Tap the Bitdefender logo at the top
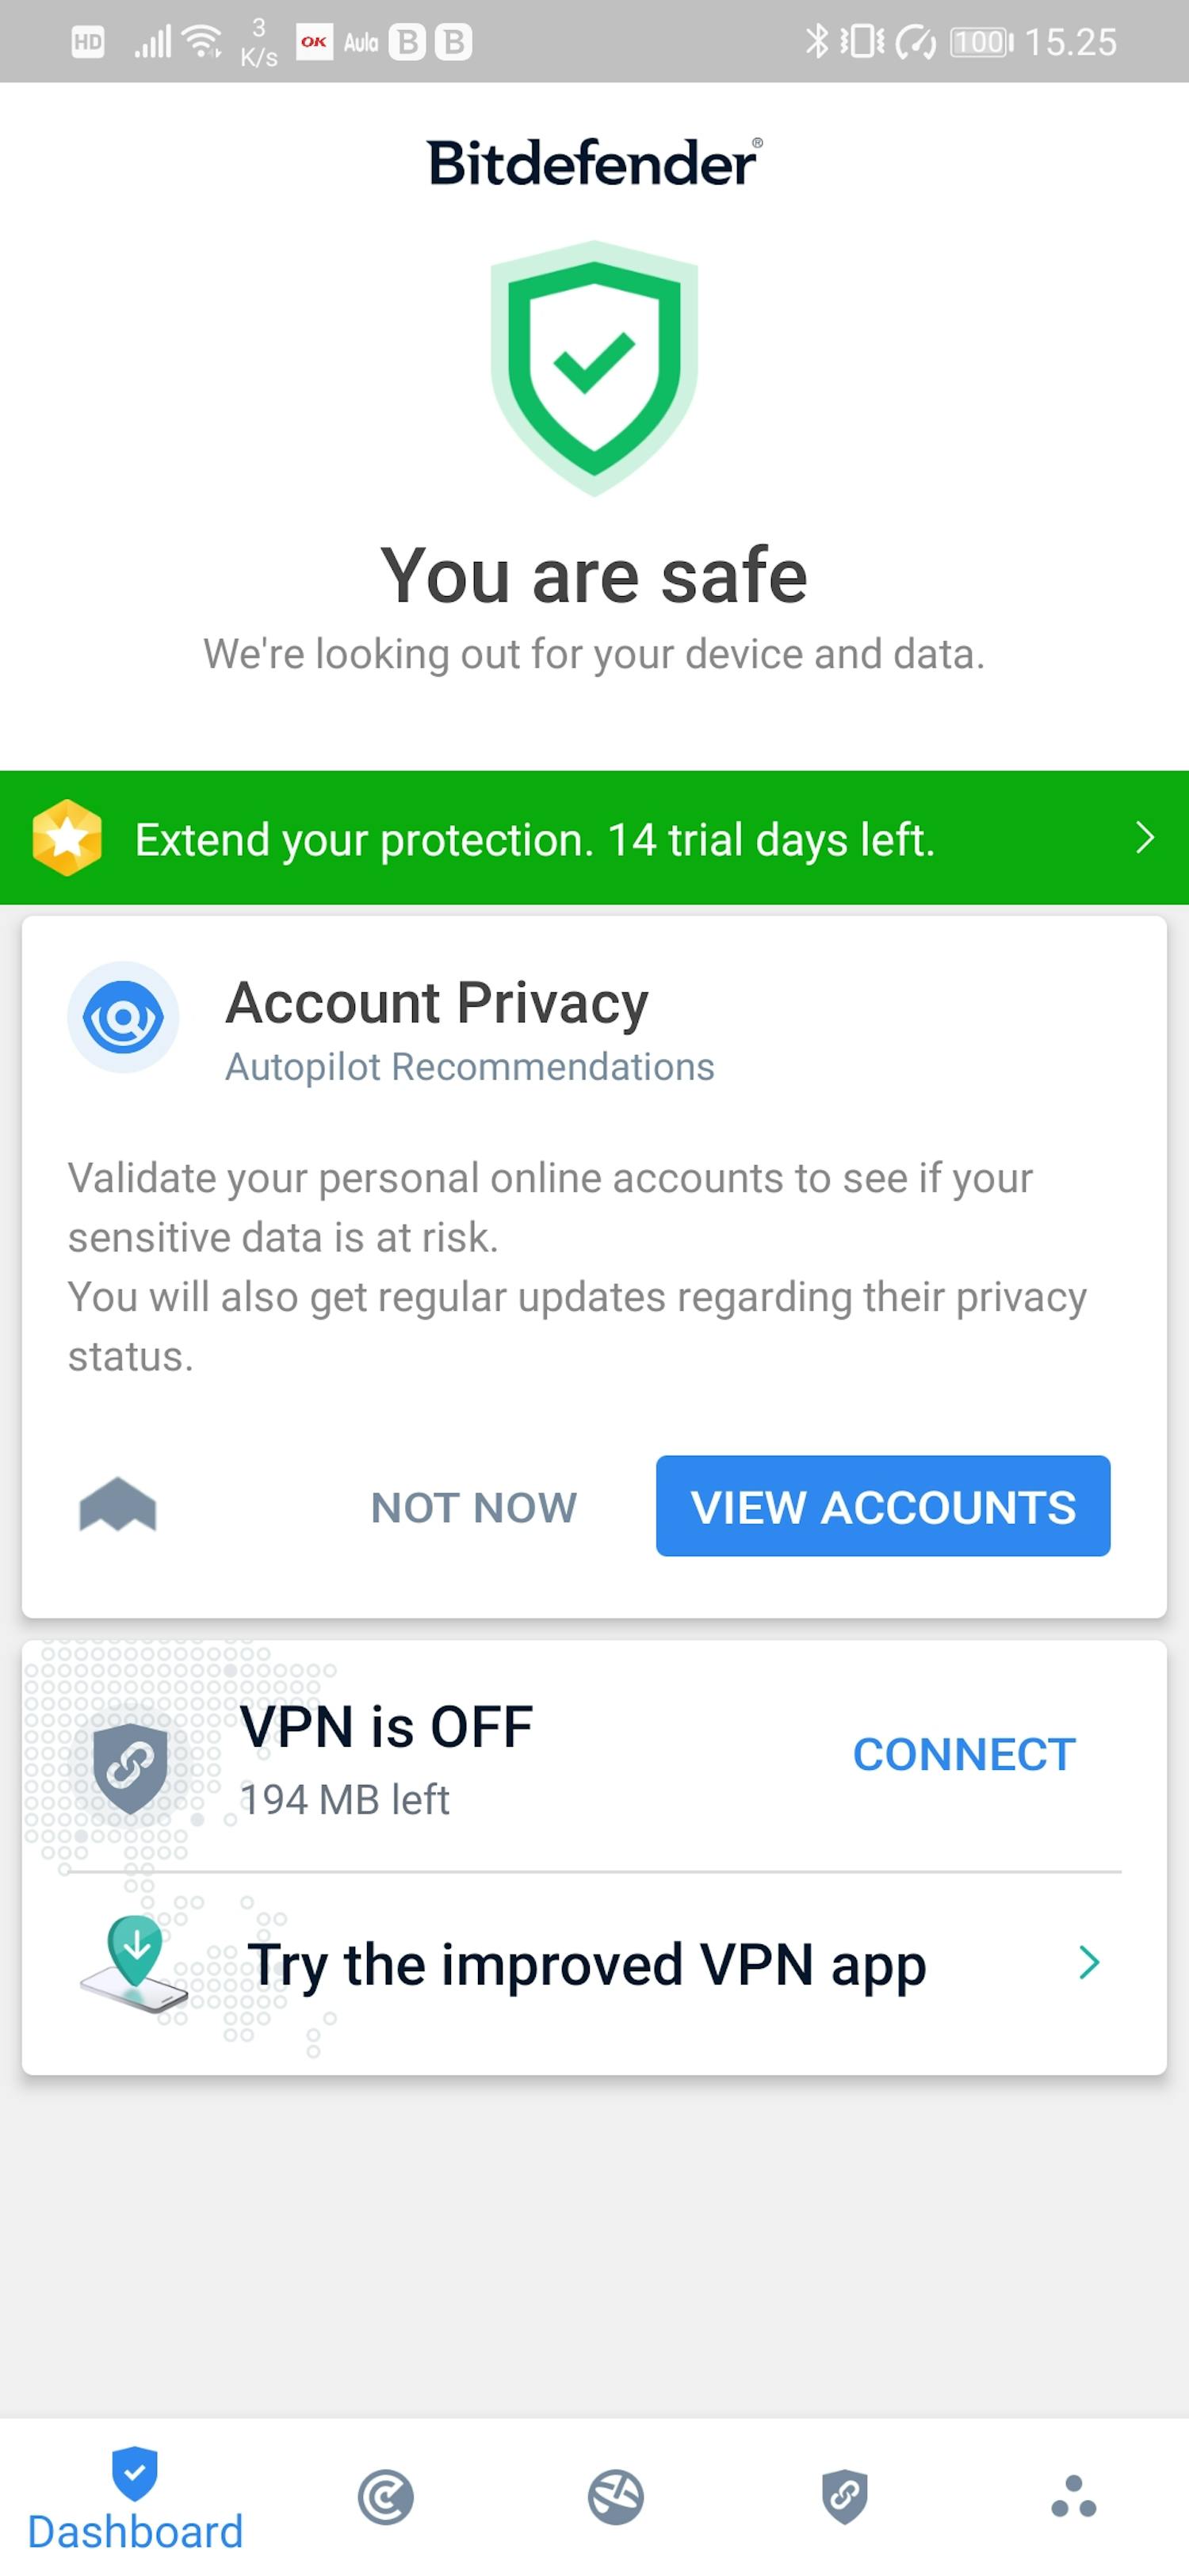Image resolution: width=1189 pixels, height=2576 pixels. (x=594, y=162)
